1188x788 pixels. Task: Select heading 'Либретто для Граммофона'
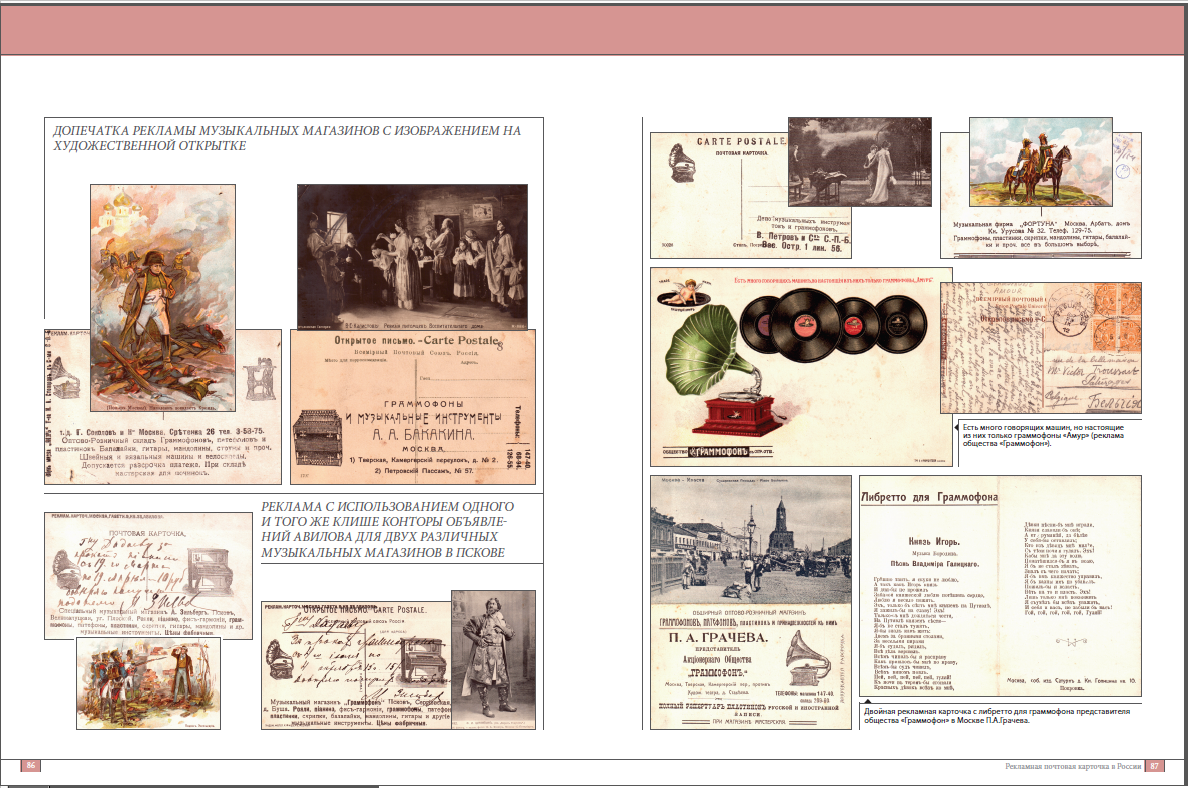point(930,497)
